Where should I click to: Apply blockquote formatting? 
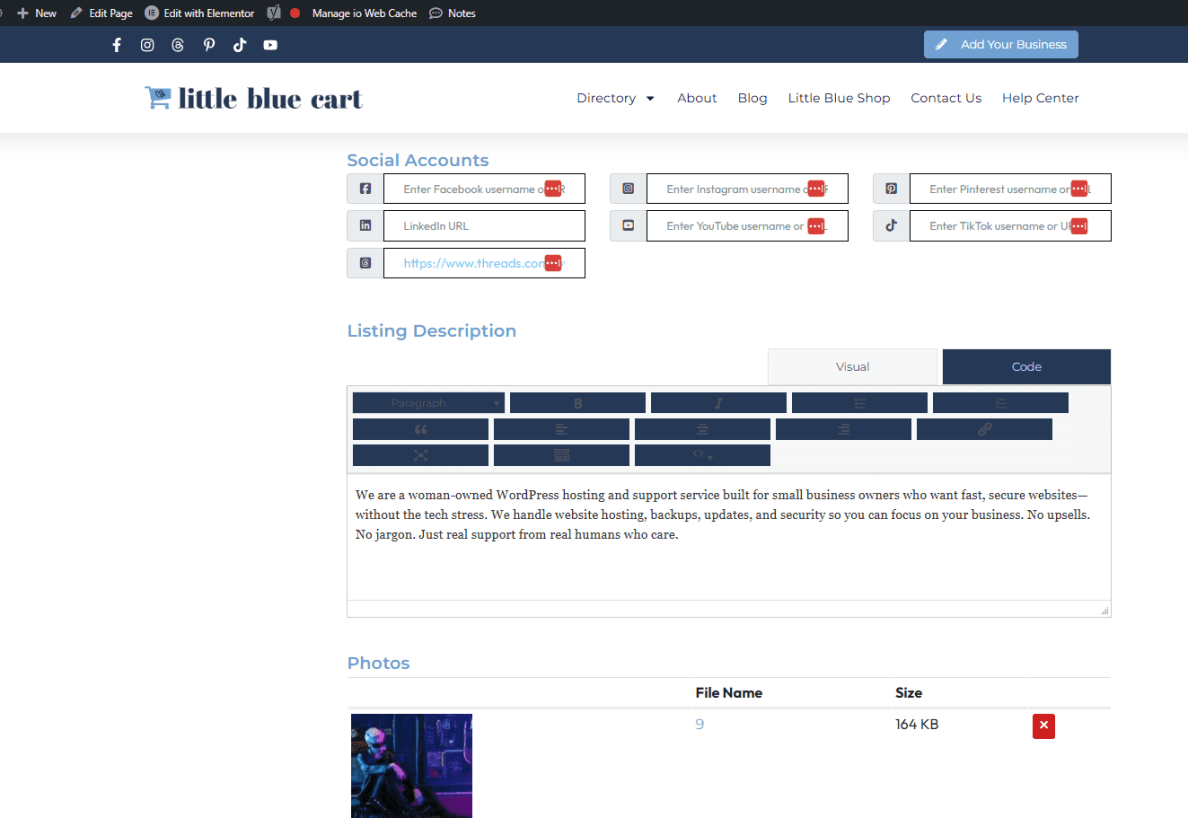420,428
